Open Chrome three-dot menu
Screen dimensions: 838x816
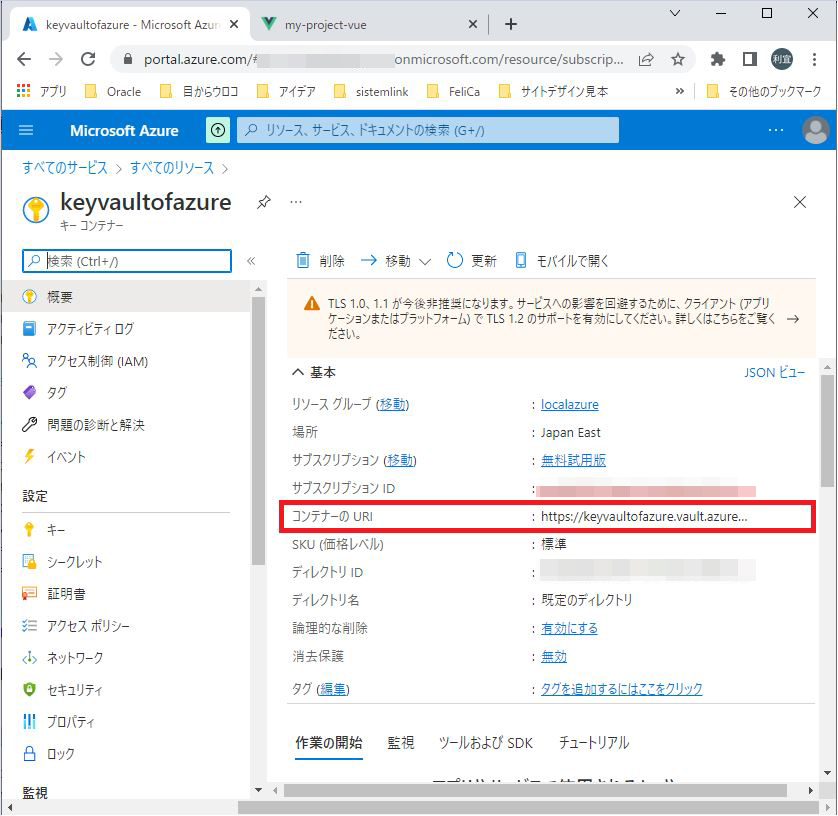click(x=814, y=59)
